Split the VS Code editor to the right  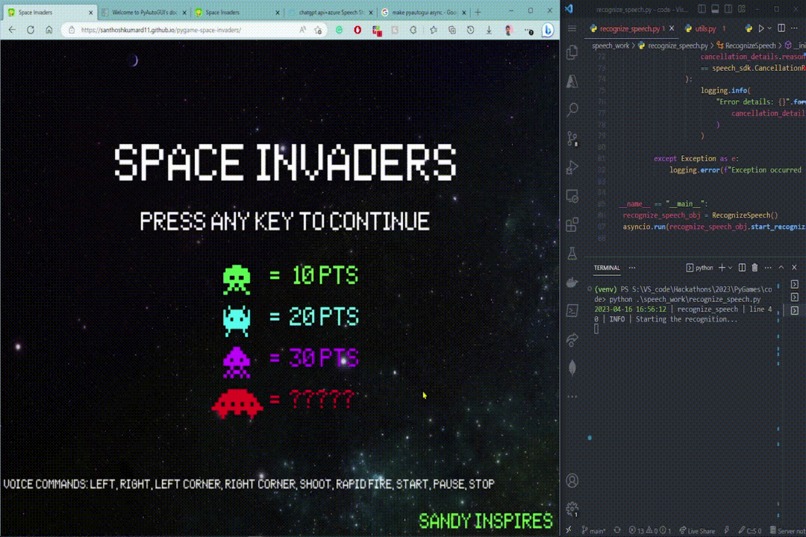coord(781,29)
